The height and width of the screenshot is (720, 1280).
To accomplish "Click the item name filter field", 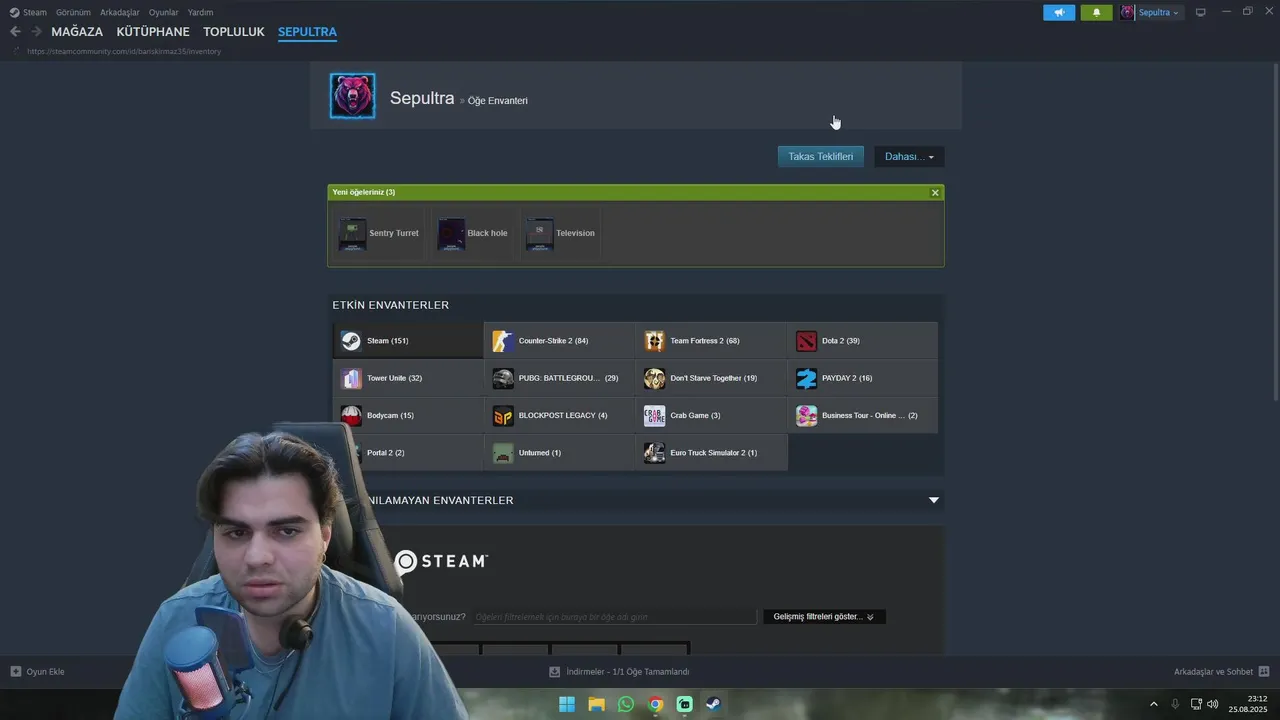I will tap(614, 617).
